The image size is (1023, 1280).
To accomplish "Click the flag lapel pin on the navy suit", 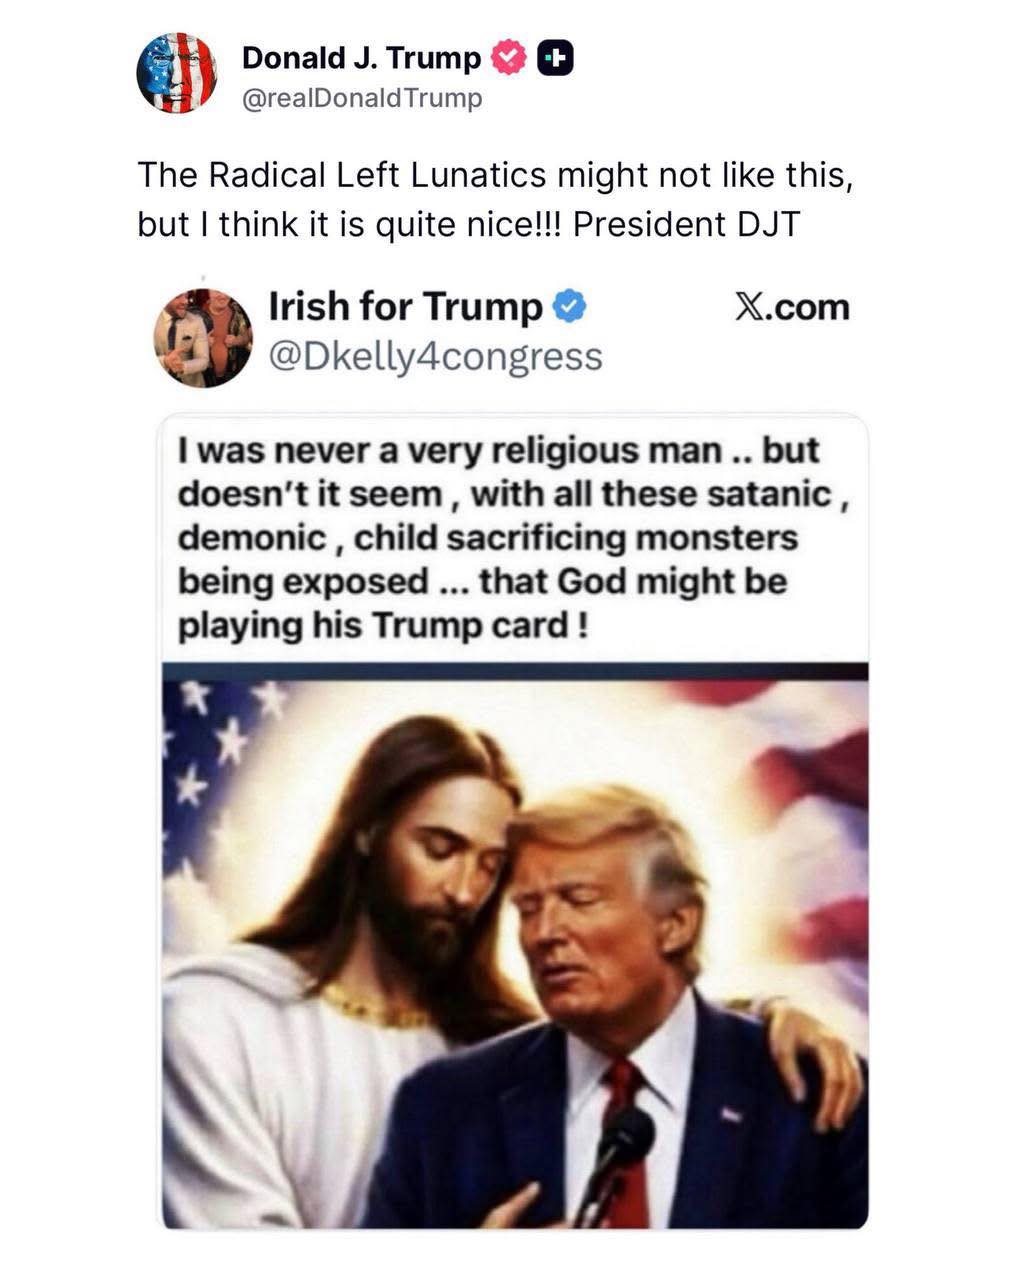I will coord(731,1114).
